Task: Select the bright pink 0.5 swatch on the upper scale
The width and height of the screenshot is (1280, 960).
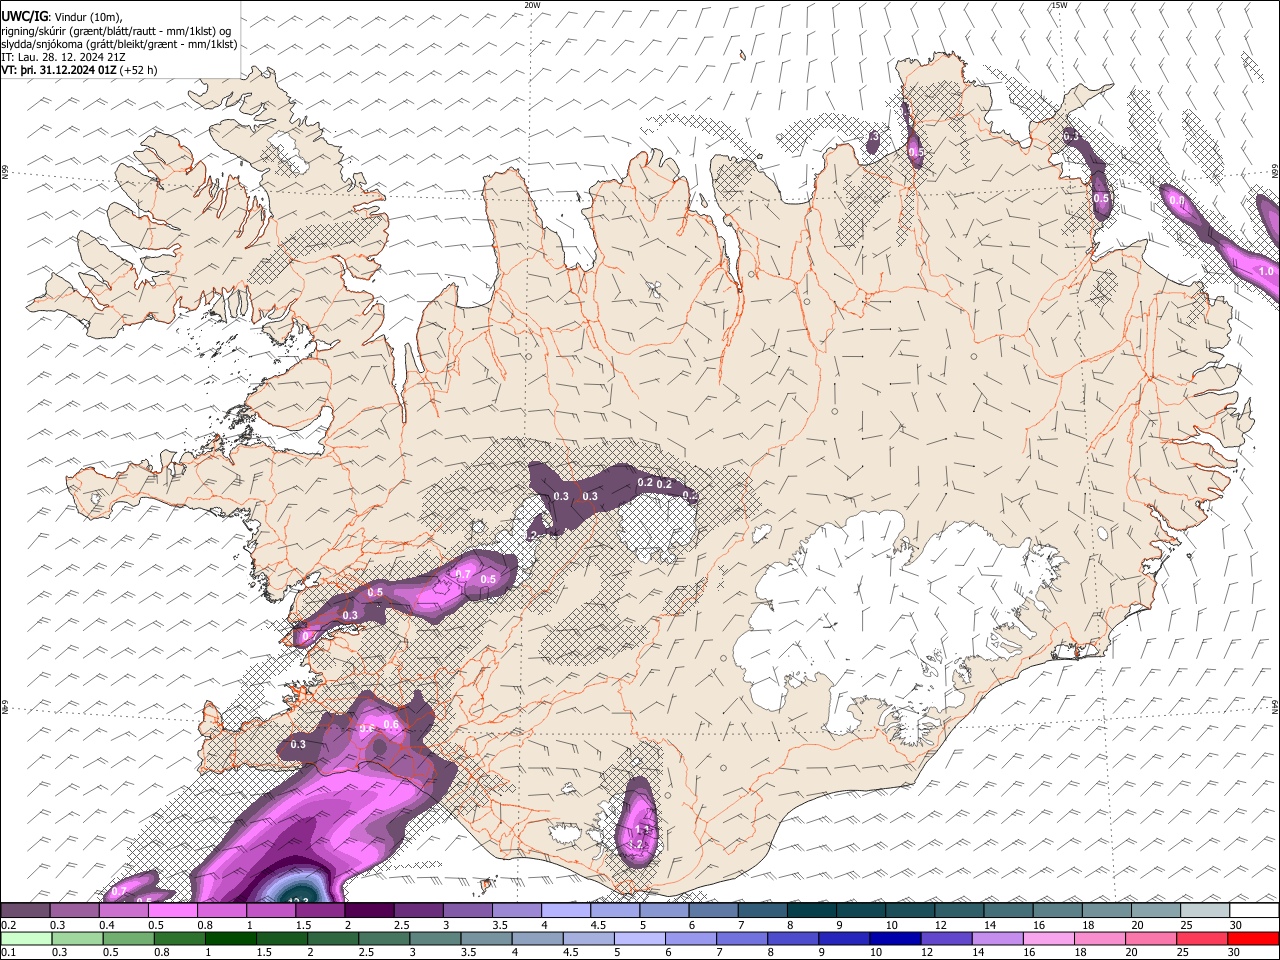Action: 172,910
